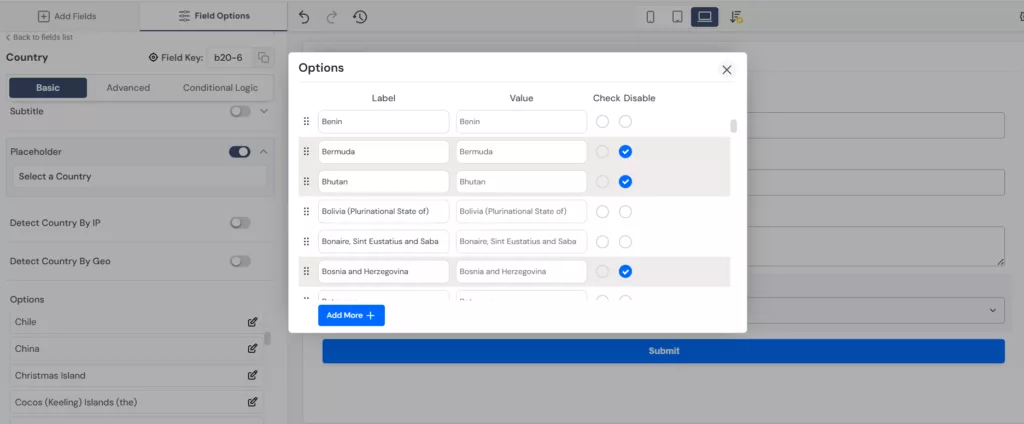Click the undo arrow icon
1024x424 pixels.
pos(304,17)
